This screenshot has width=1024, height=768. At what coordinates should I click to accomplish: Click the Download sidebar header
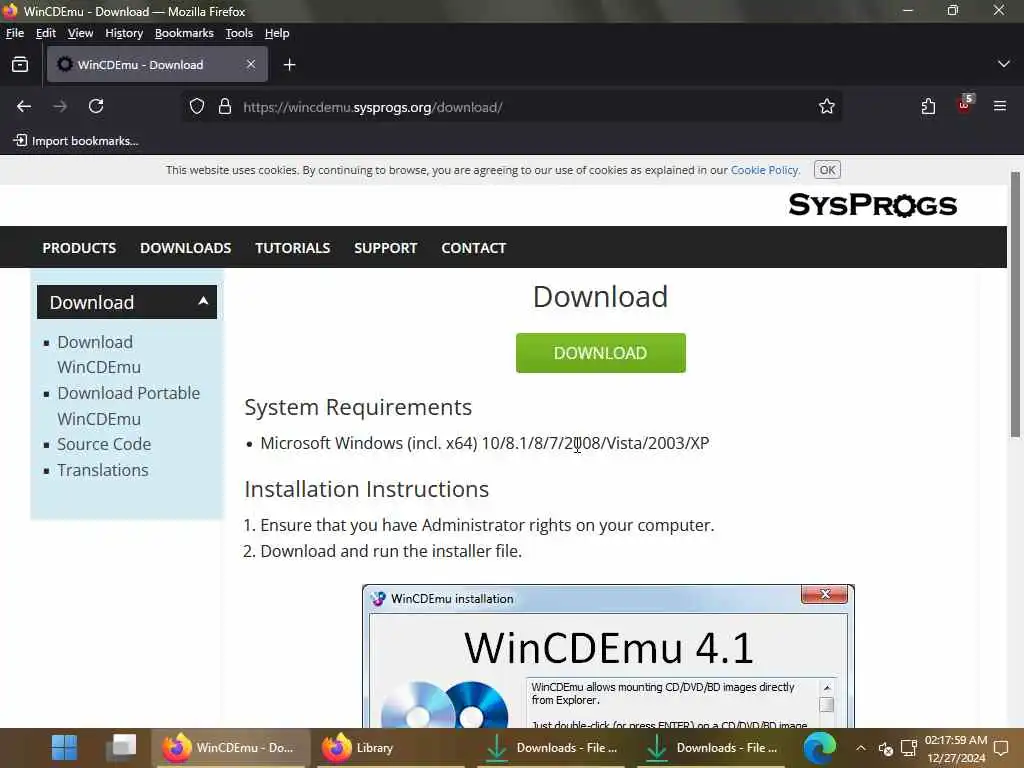[x=127, y=302]
